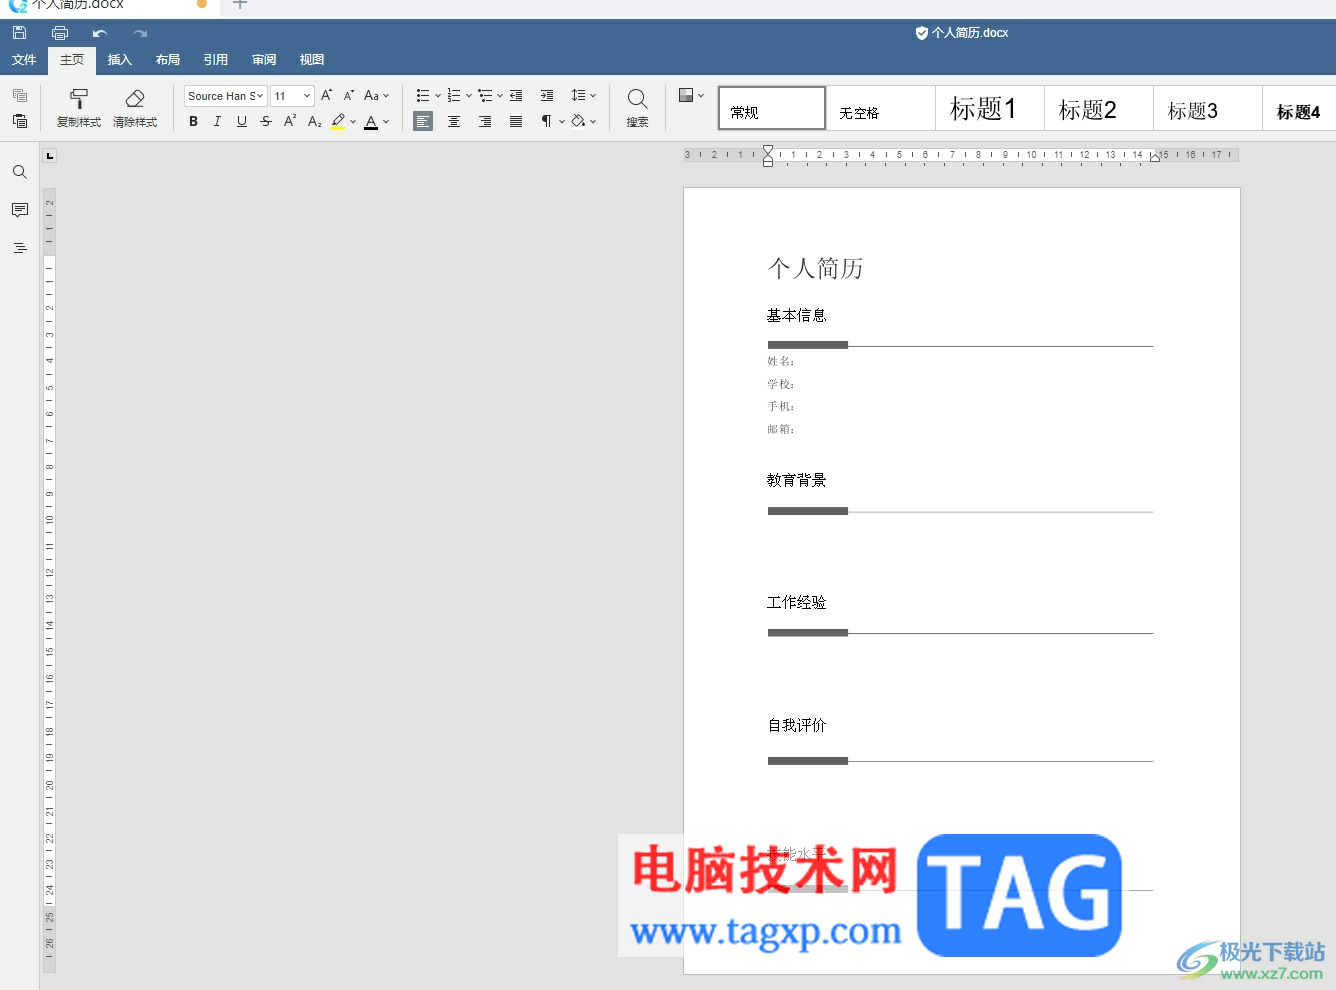Click the 个人简历 title in the document
This screenshot has width=1336, height=990.
click(x=815, y=268)
